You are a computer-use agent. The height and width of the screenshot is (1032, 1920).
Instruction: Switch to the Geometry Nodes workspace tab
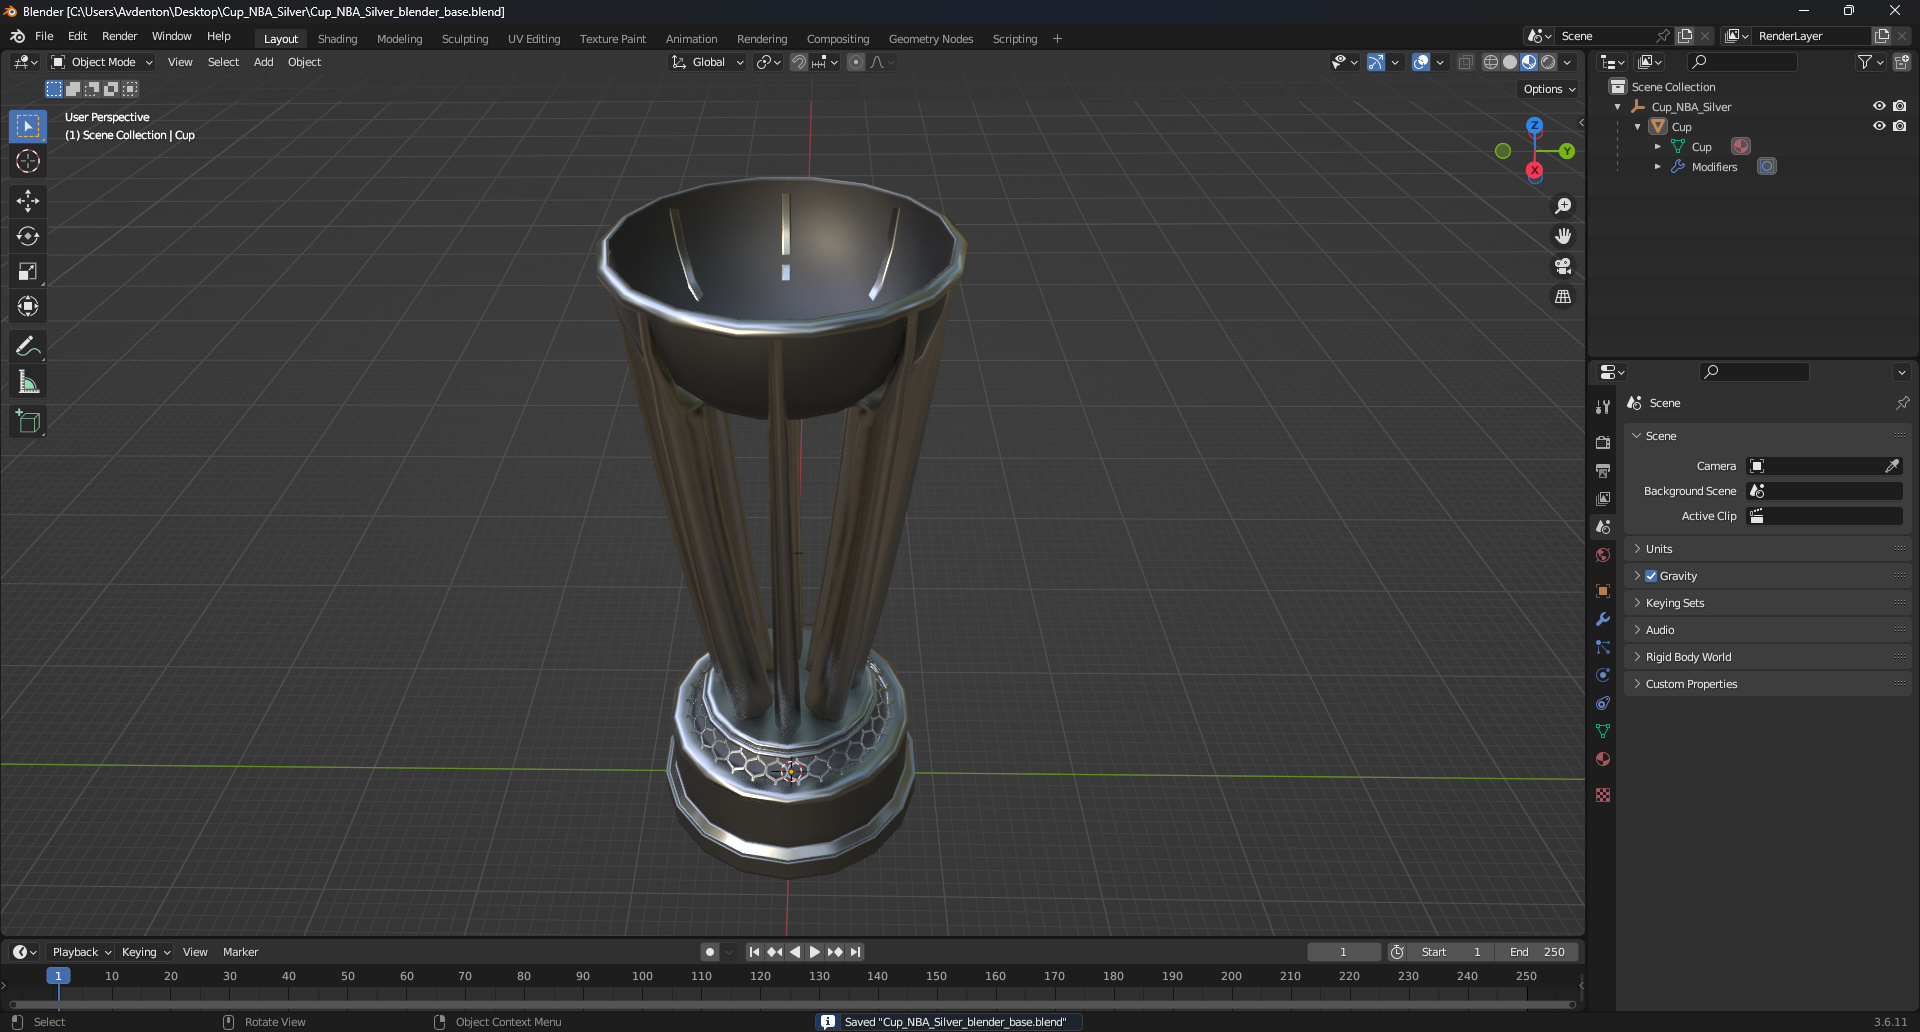pos(930,39)
